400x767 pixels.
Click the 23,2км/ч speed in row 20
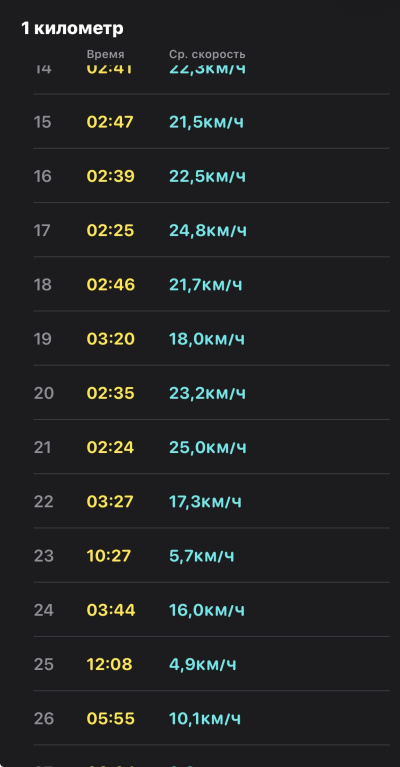click(207, 393)
